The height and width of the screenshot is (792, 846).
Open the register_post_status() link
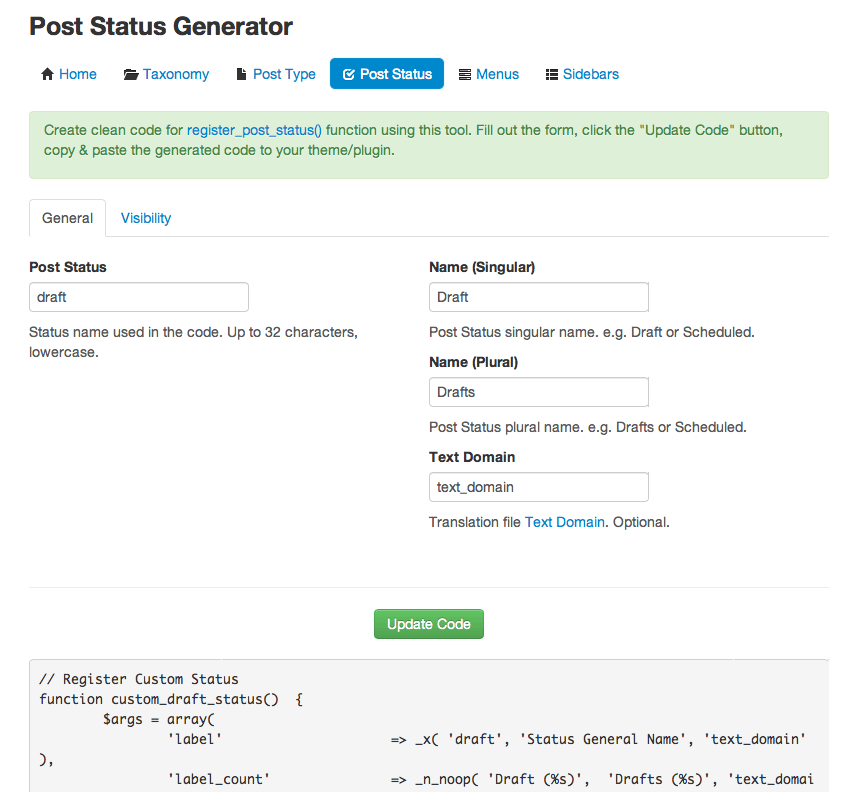click(254, 131)
